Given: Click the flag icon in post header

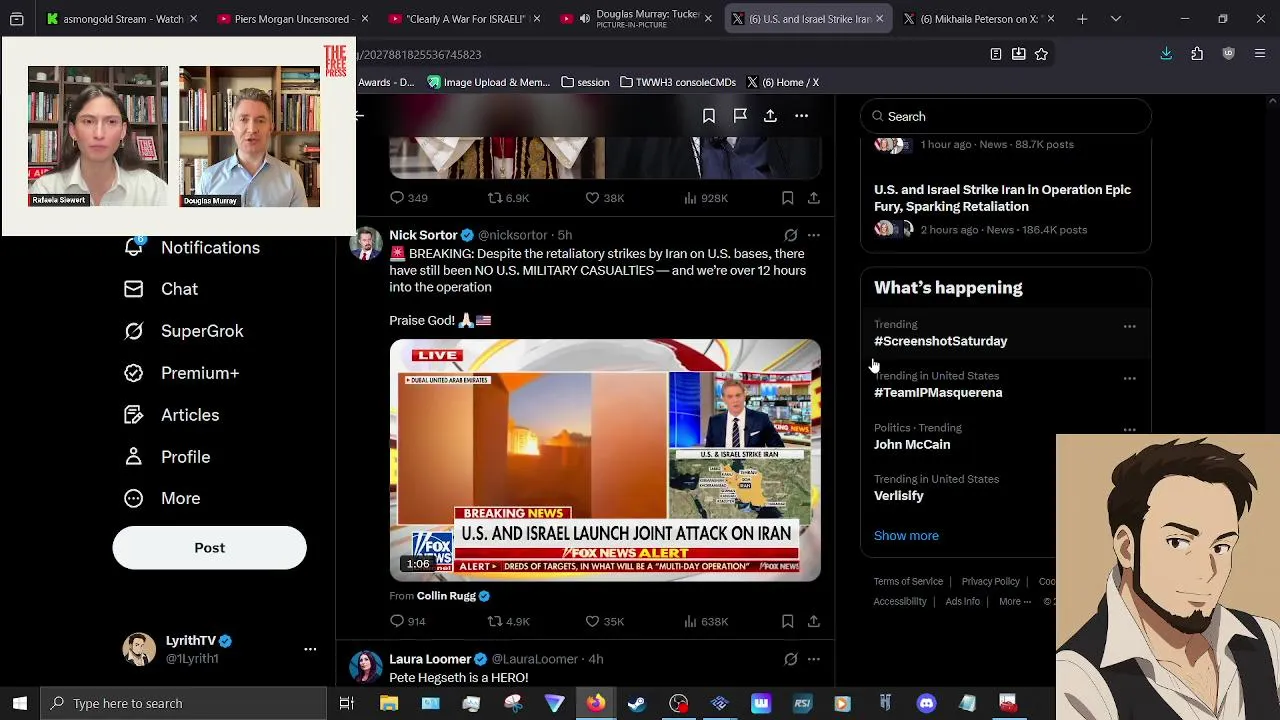Looking at the screenshot, I should click(740, 116).
